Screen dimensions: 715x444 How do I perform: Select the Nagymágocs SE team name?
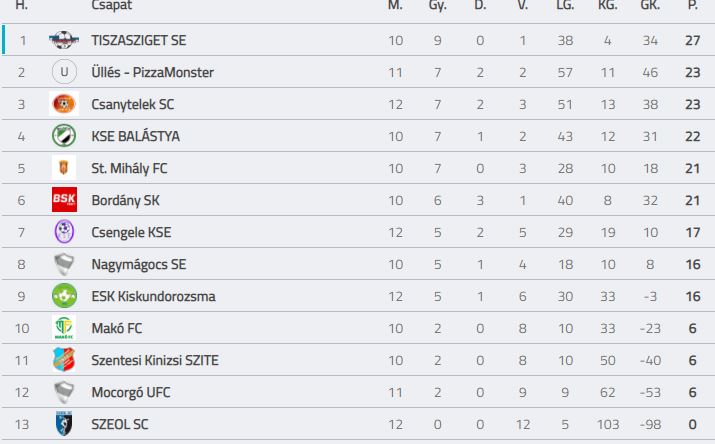pos(139,264)
